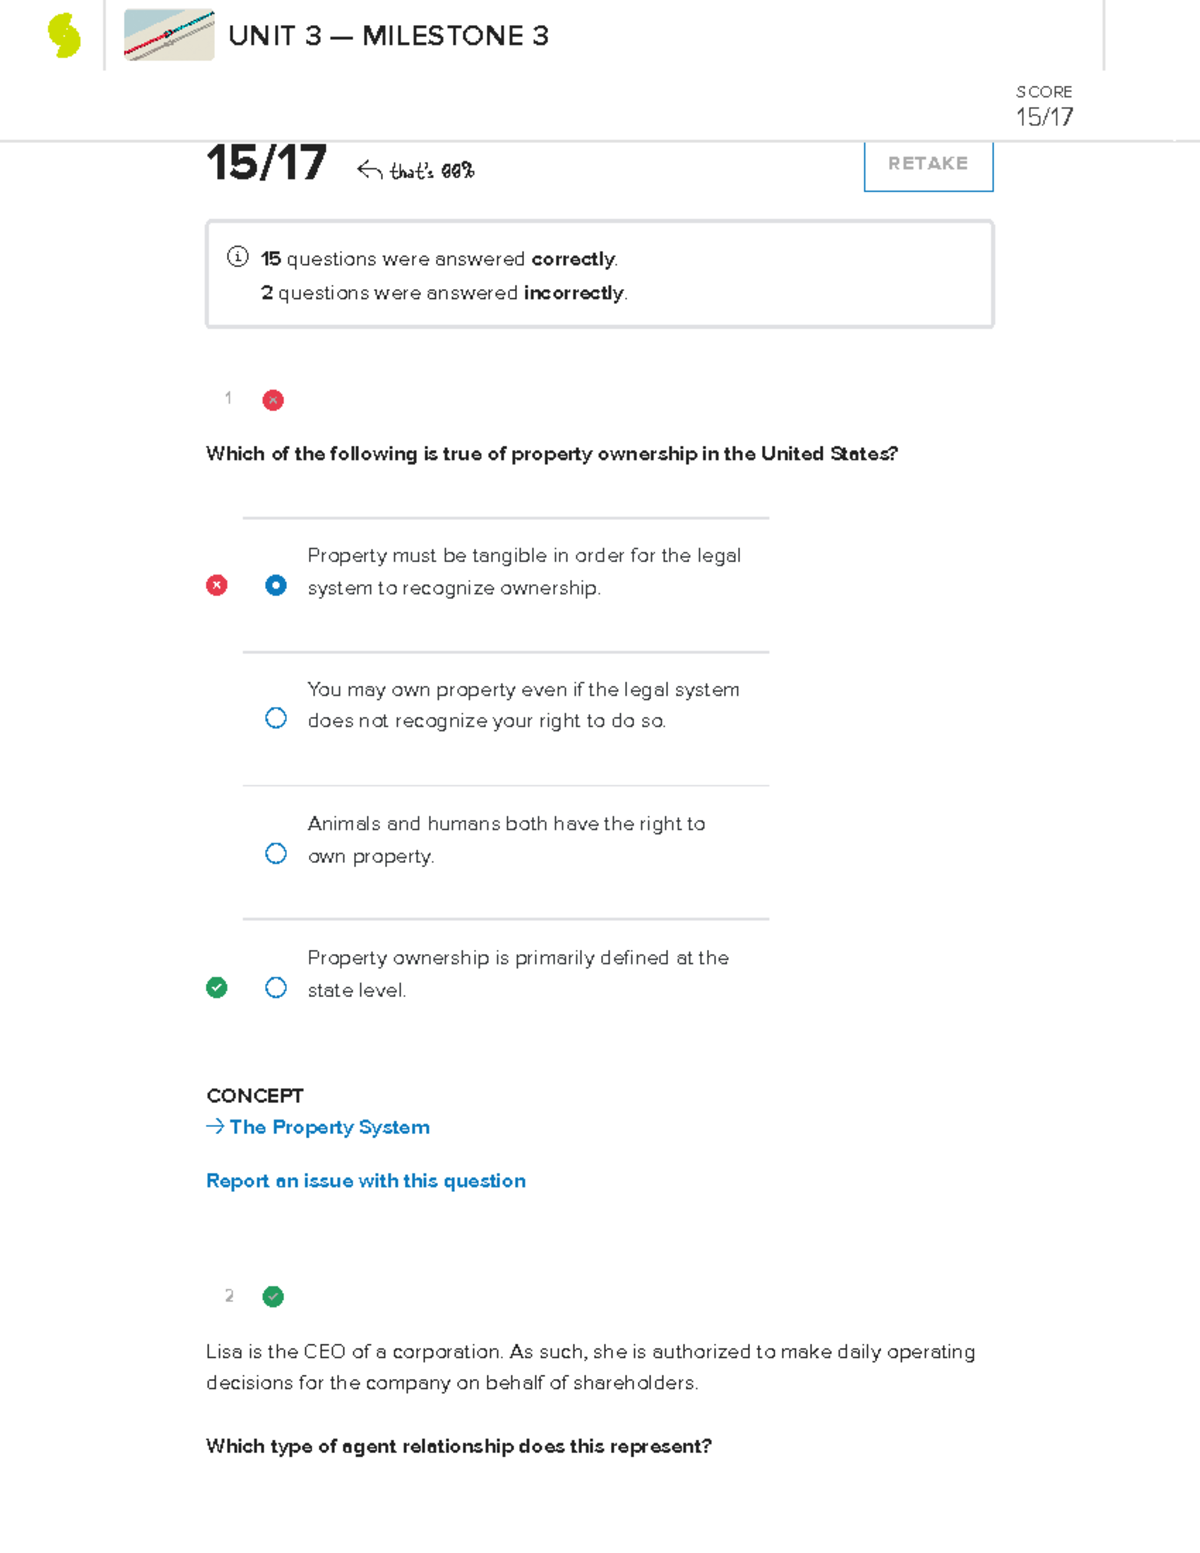Click the green checkmark beside the state level answer
Screen dimensions: 1200x1553
click(216, 988)
